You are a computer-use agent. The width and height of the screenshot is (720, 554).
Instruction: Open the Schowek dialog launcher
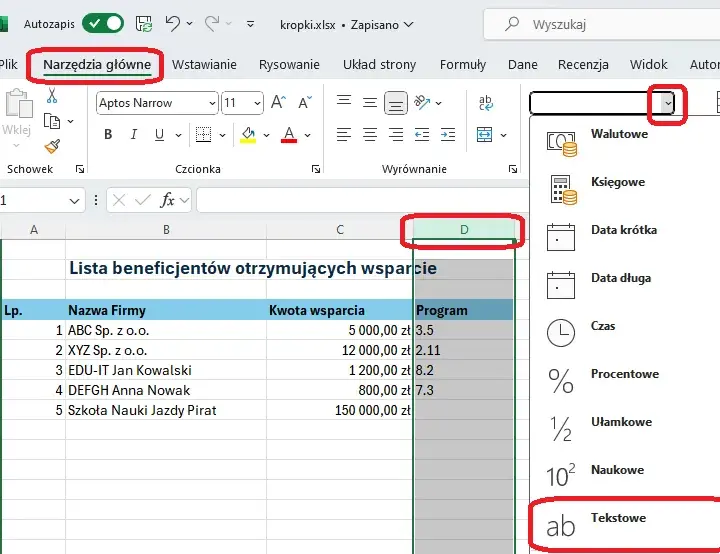(x=80, y=169)
